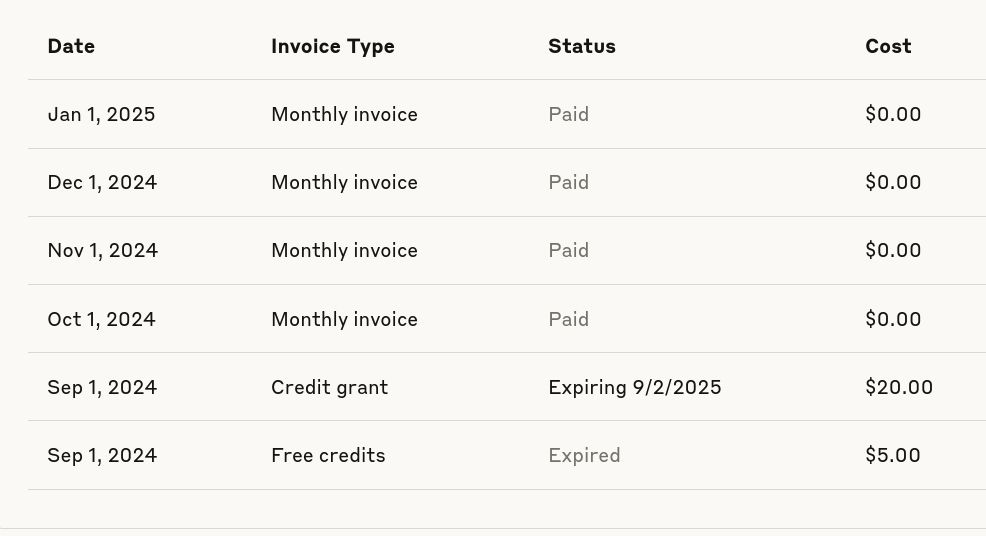Open Monthly invoice for Oct 1, 2024

(344, 319)
